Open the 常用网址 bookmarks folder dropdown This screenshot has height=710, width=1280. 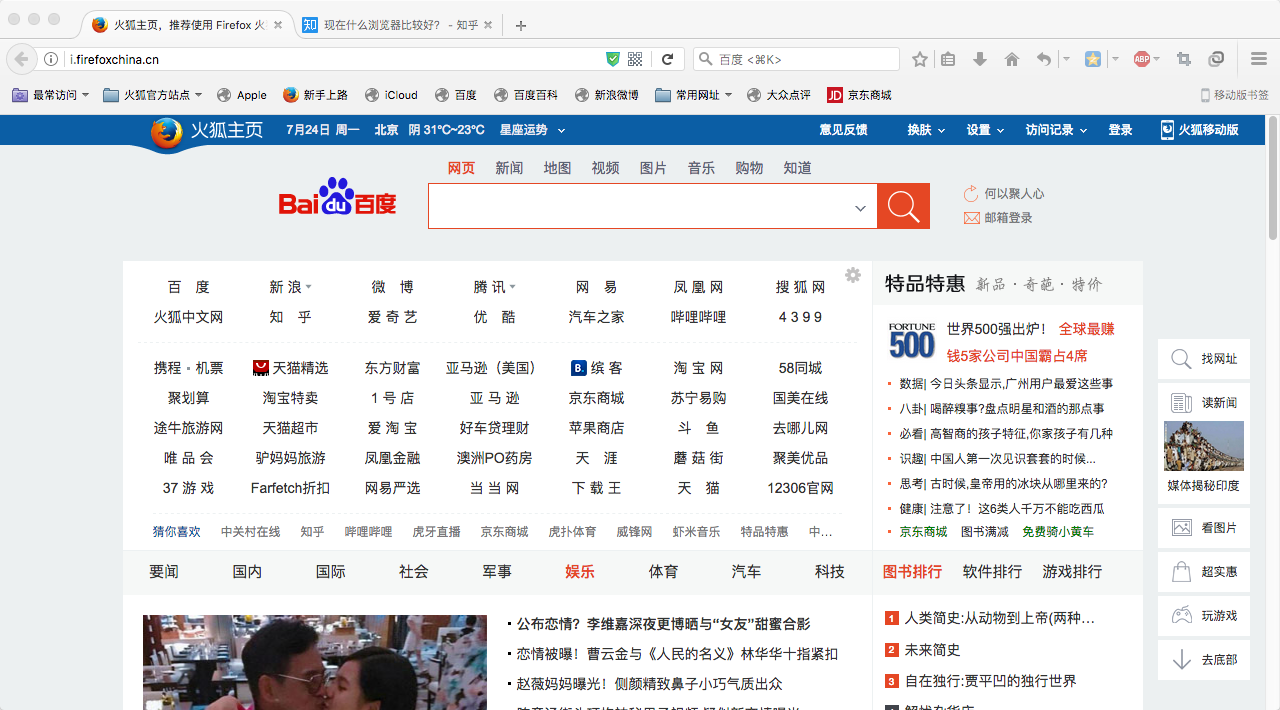(694, 95)
